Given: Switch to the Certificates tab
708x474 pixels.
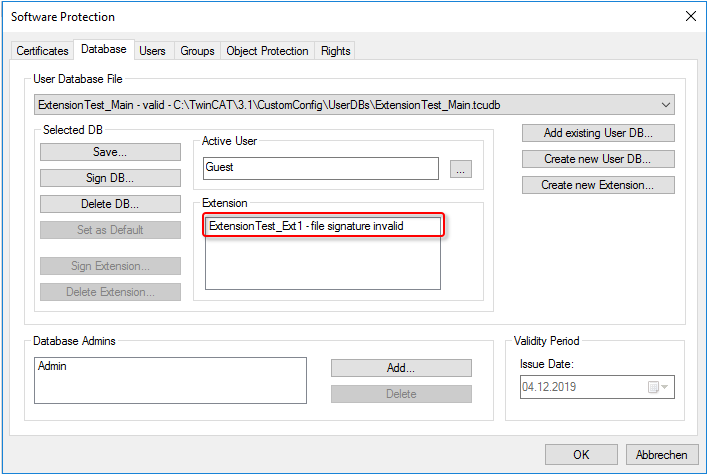Looking at the screenshot, I should [x=42, y=51].
